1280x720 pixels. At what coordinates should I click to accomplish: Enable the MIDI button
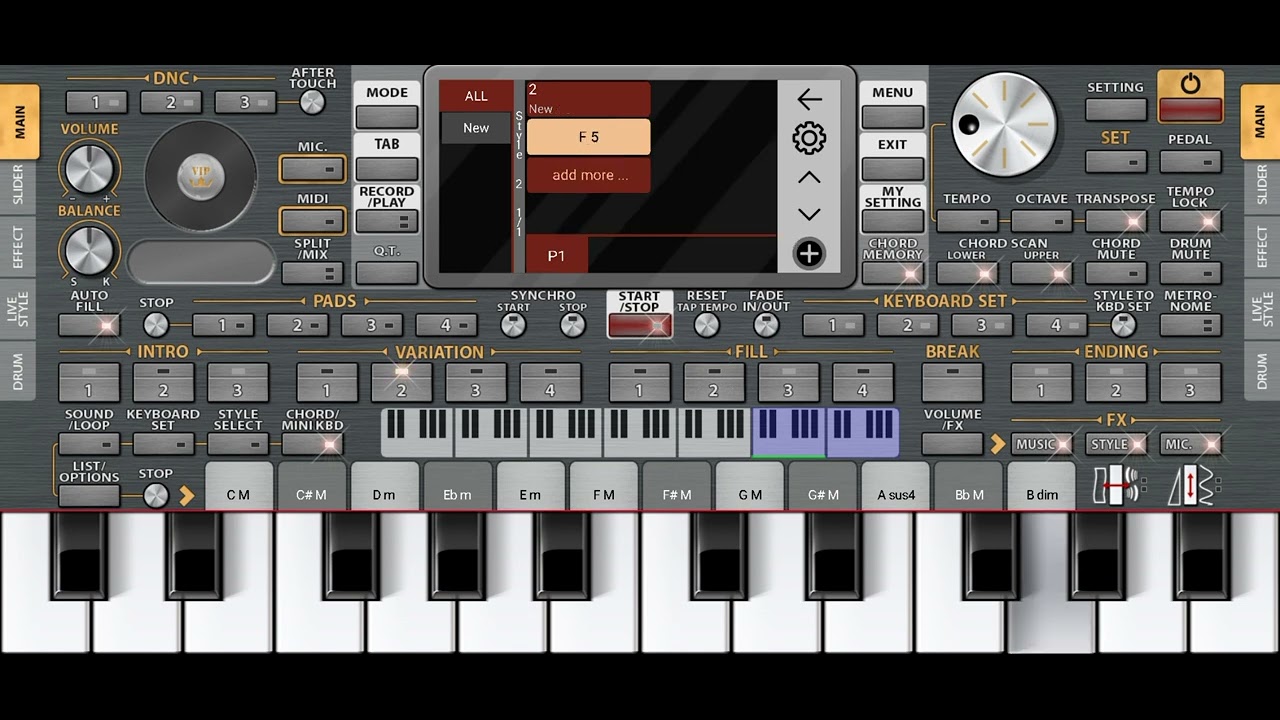(312, 221)
